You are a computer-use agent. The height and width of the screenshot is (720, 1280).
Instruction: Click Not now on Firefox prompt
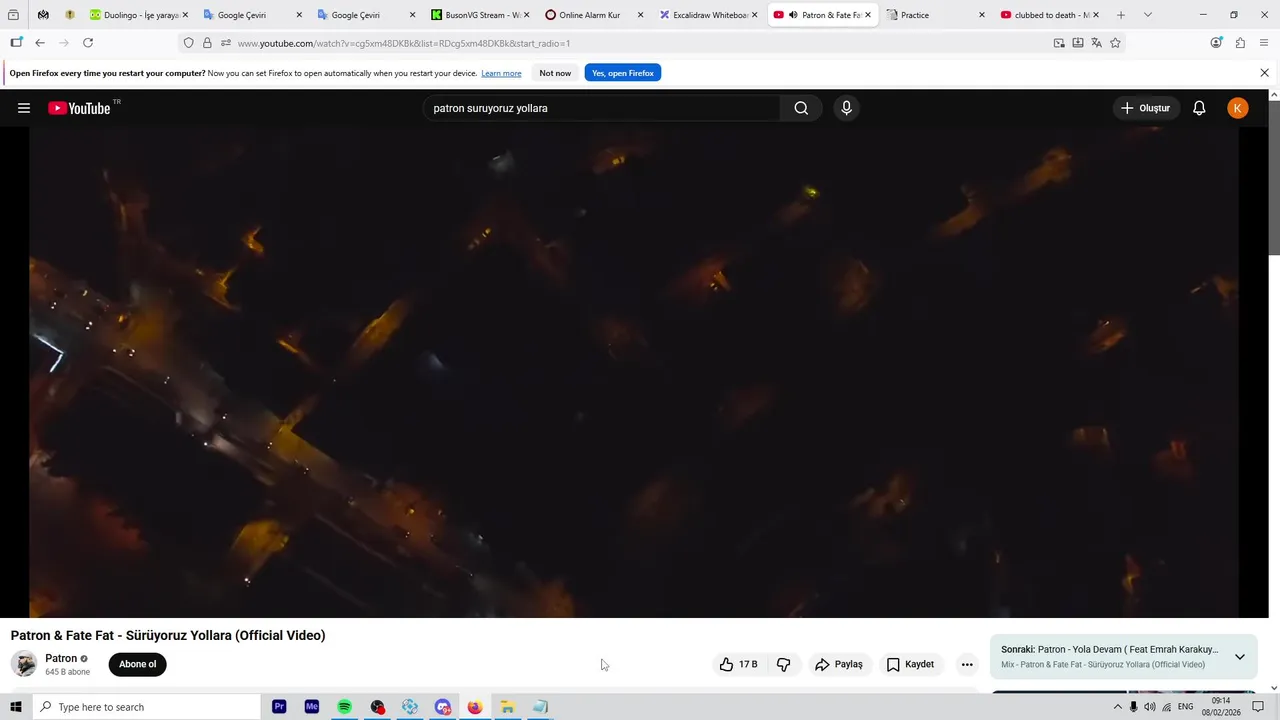tap(555, 73)
